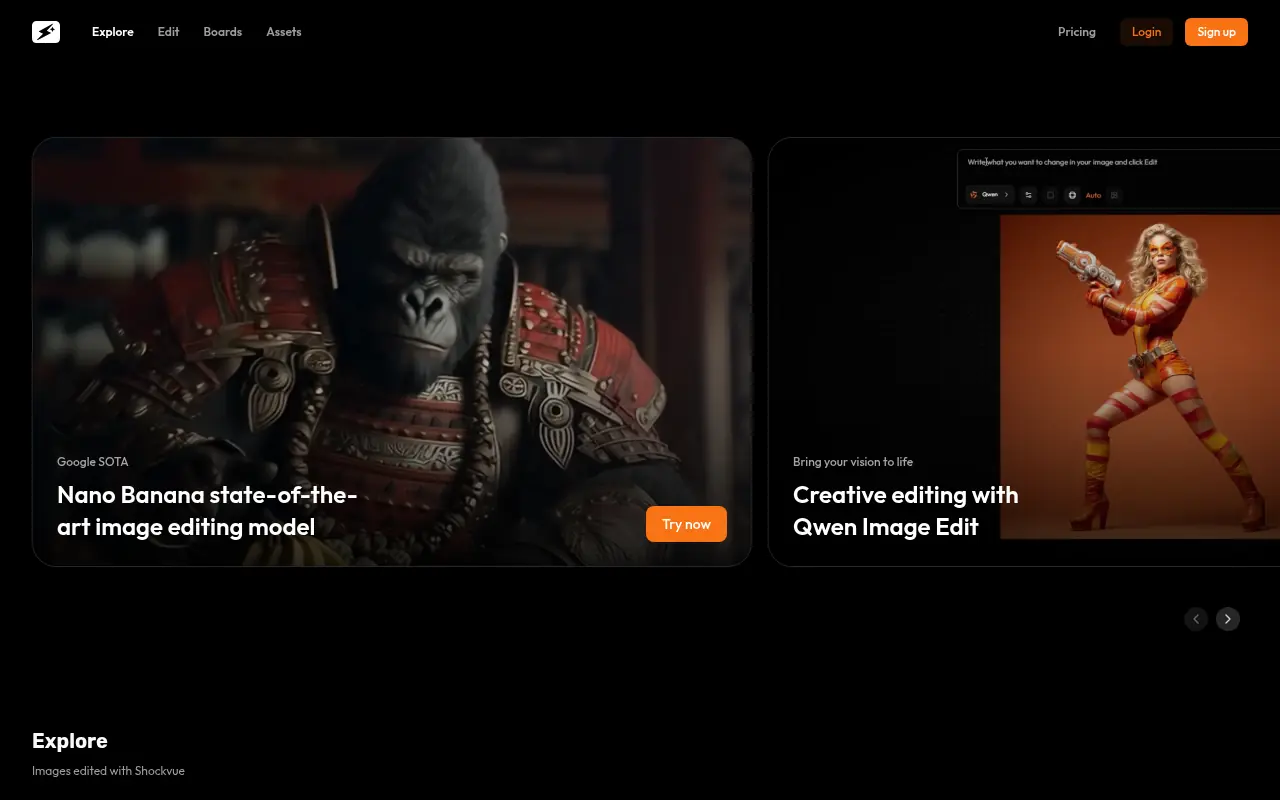Open the Boards tab
1280x800 pixels.
pos(222,31)
